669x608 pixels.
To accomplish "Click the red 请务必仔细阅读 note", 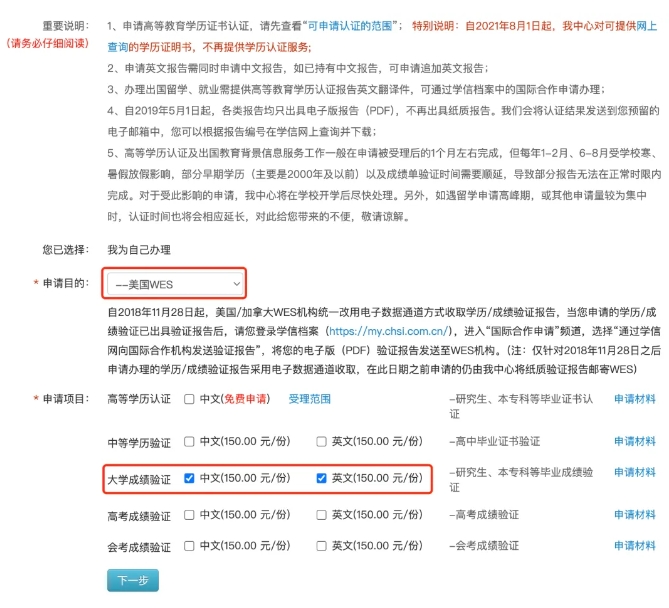I will tap(47, 43).
